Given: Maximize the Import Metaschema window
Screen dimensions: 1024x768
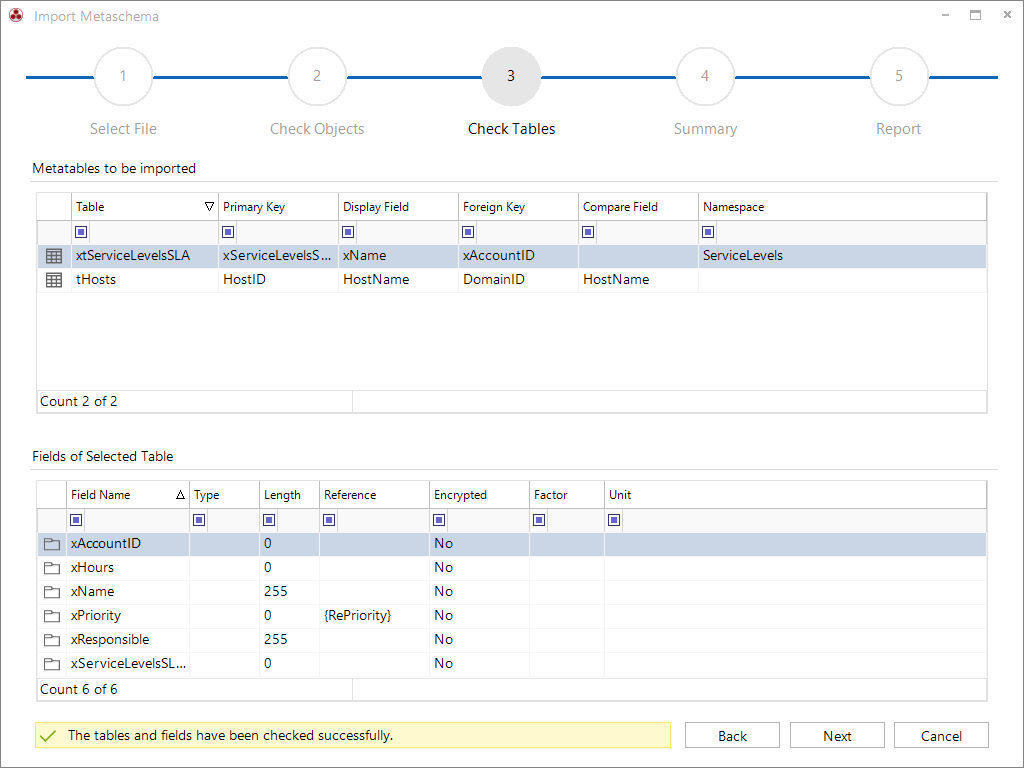Looking at the screenshot, I should click(976, 15).
